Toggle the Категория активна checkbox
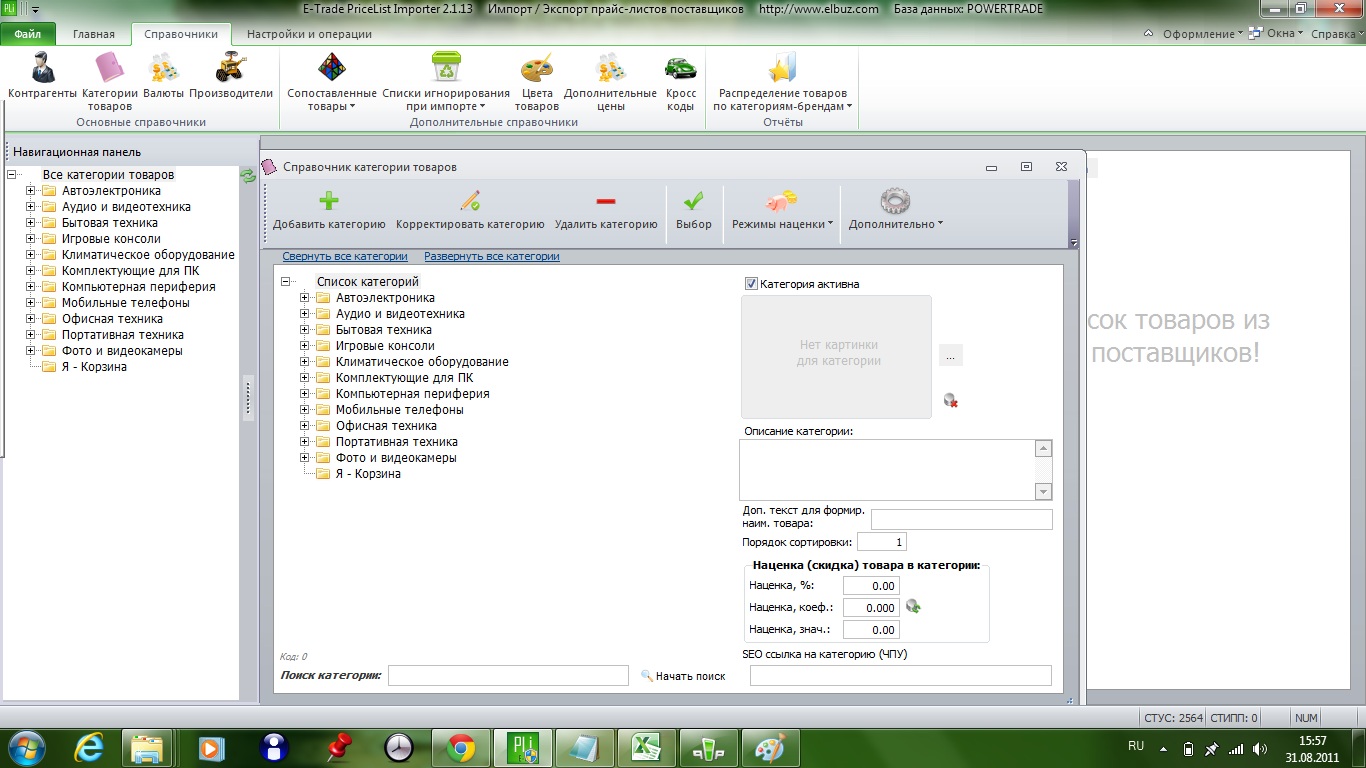 click(x=752, y=284)
